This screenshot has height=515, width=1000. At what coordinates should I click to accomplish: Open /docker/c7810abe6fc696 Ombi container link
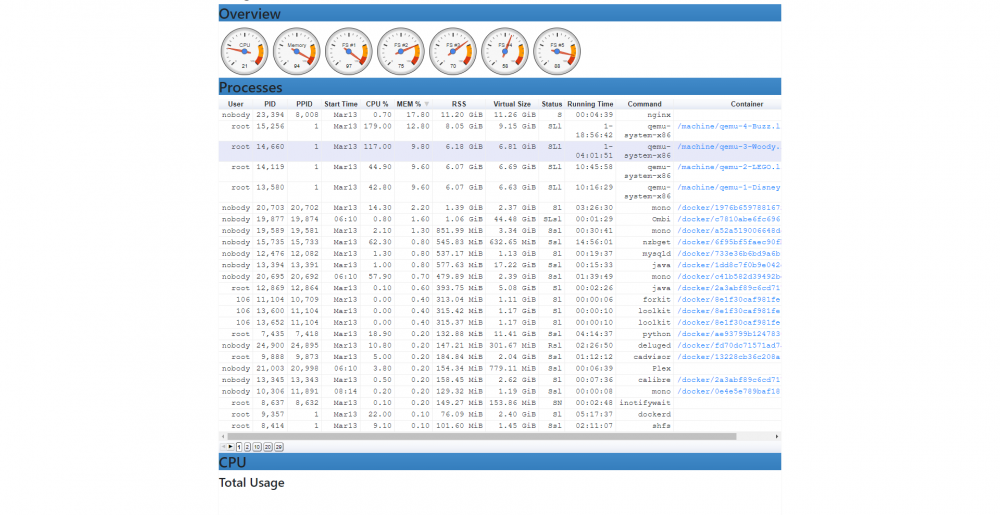pos(728,219)
